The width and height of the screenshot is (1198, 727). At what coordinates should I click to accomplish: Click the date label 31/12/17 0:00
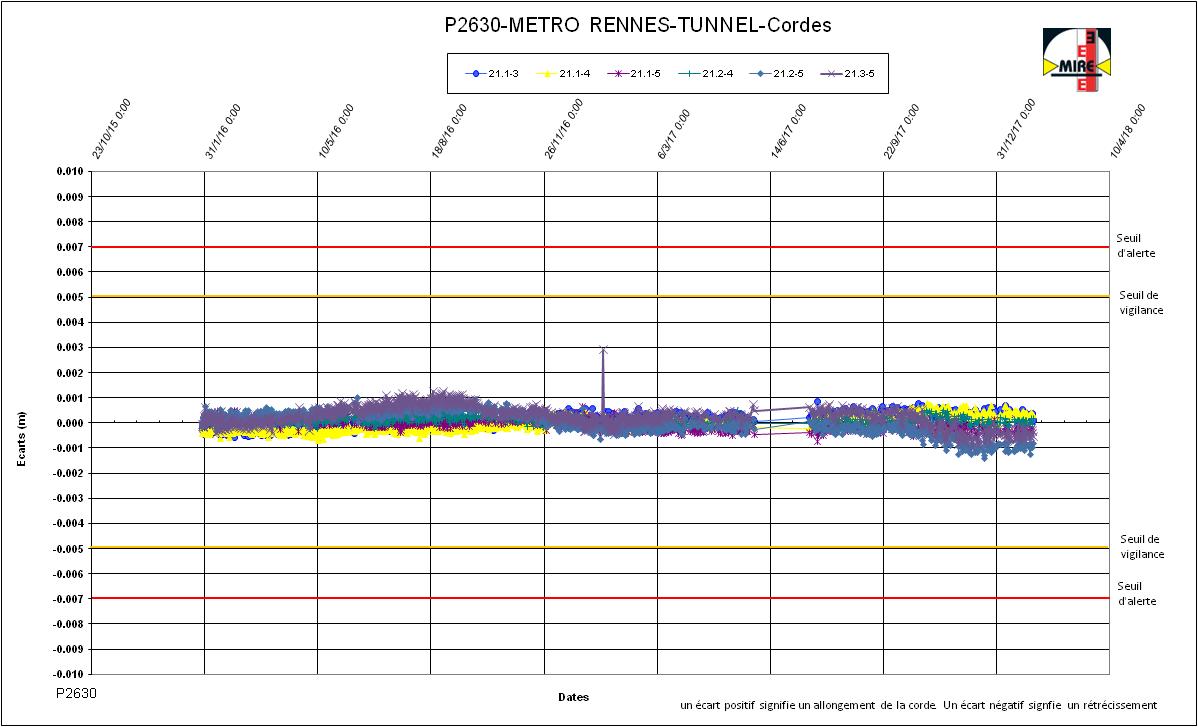click(x=1016, y=129)
